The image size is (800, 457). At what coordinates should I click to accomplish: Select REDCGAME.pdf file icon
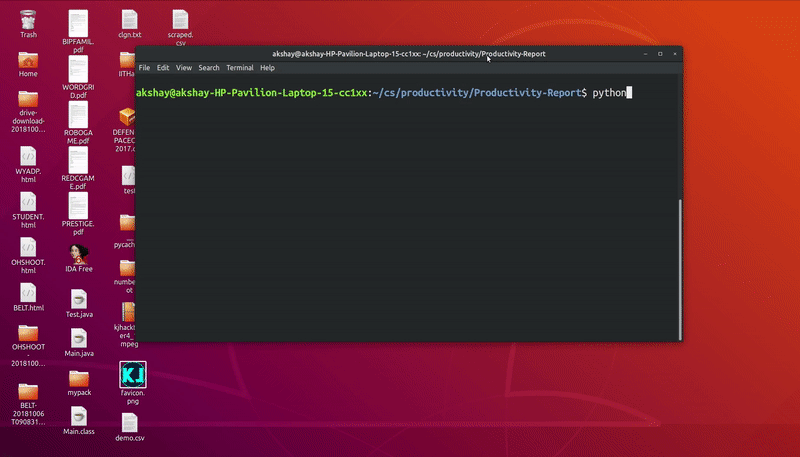tap(78, 160)
